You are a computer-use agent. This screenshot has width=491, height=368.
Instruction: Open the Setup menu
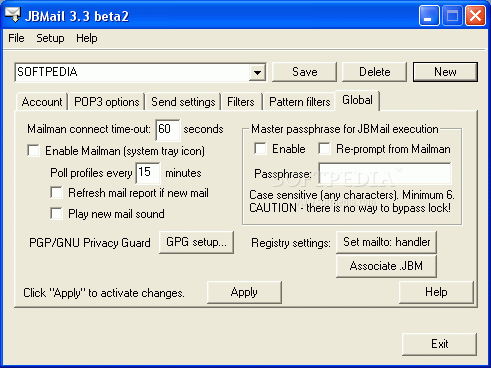click(x=50, y=38)
